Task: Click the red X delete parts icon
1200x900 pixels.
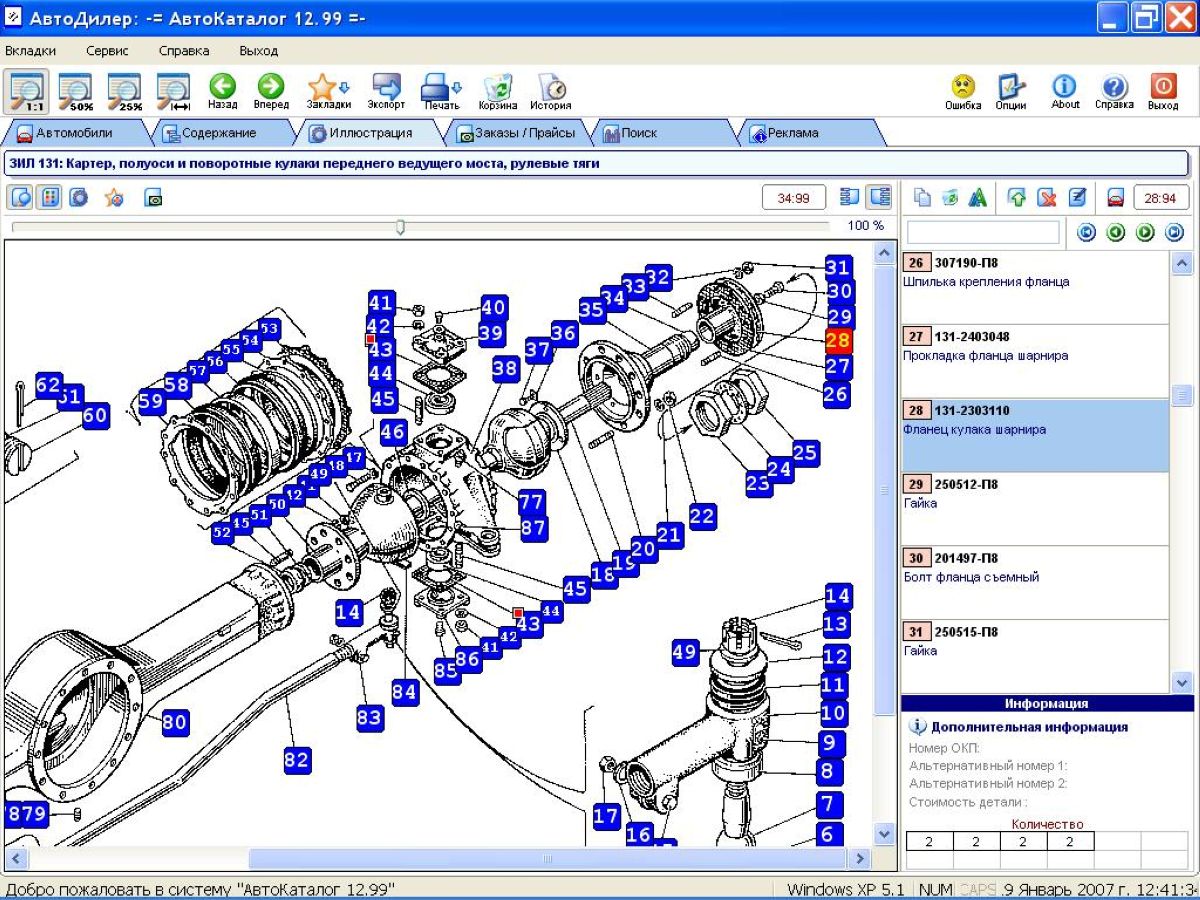Action: click(x=1047, y=198)
